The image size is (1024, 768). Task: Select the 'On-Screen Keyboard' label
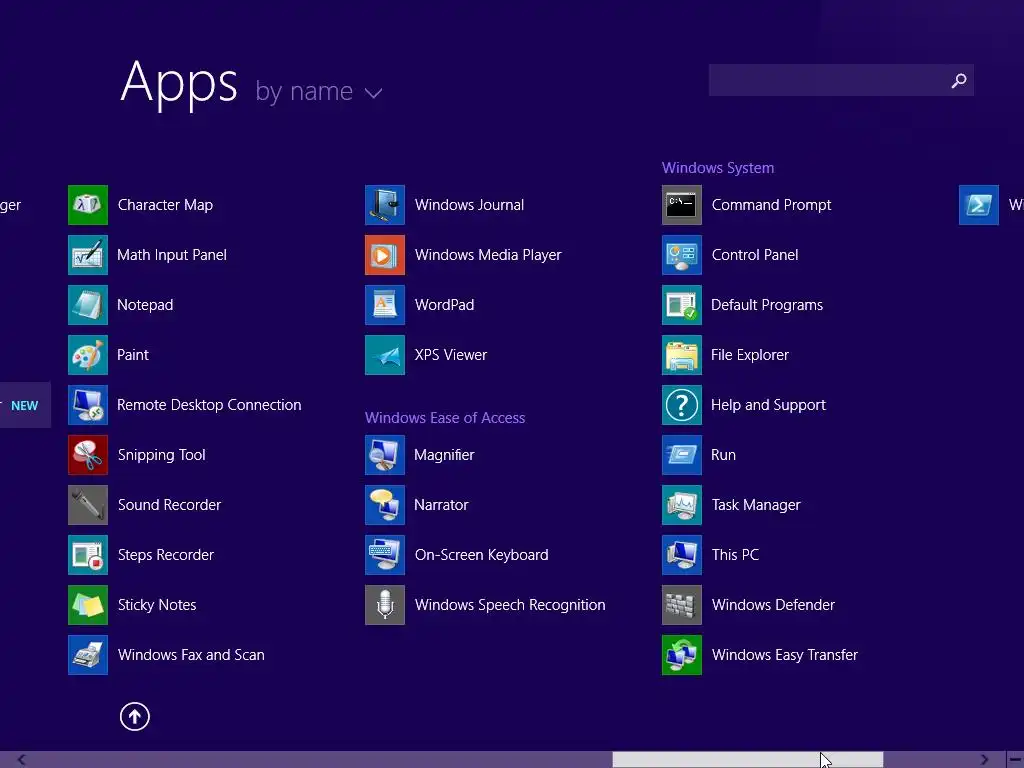coord(481,554)
